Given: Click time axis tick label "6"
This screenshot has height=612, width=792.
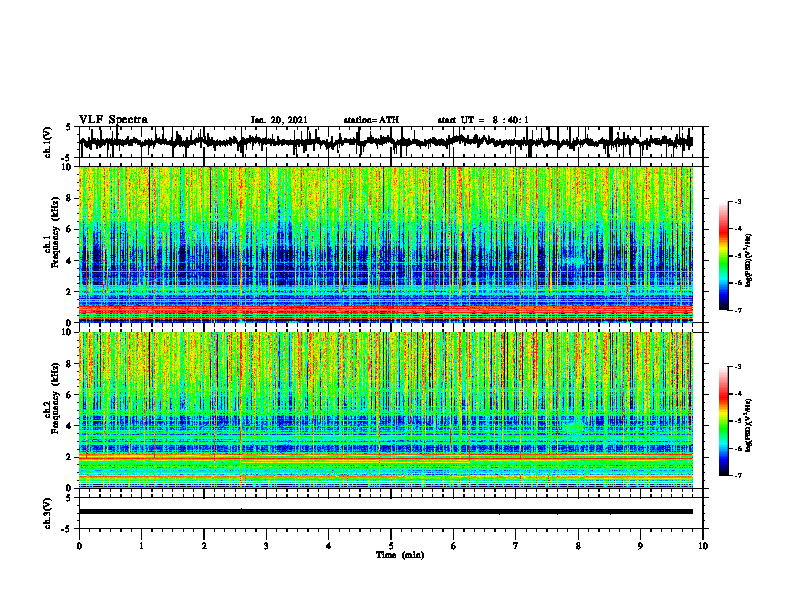Looking at the screenshot, I should click(454, 546).
